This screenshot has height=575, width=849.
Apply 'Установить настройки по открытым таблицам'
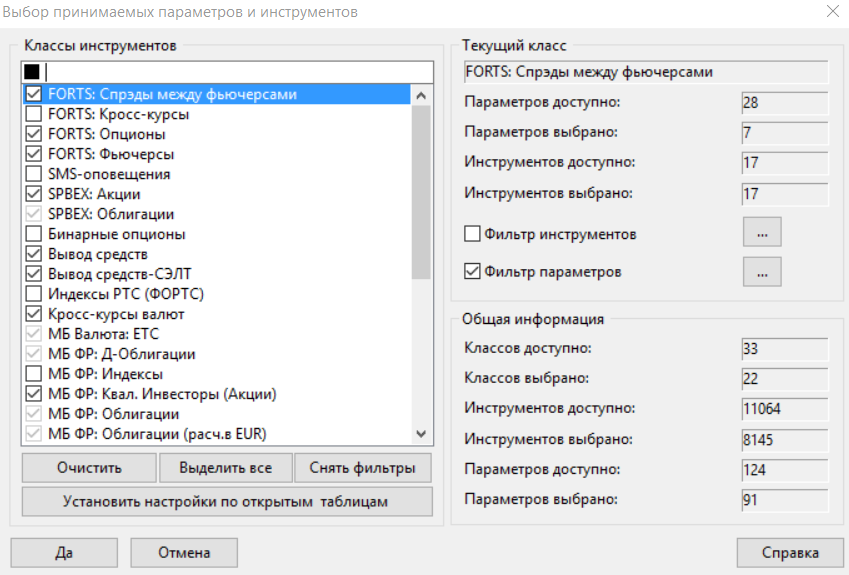[226, 501]
